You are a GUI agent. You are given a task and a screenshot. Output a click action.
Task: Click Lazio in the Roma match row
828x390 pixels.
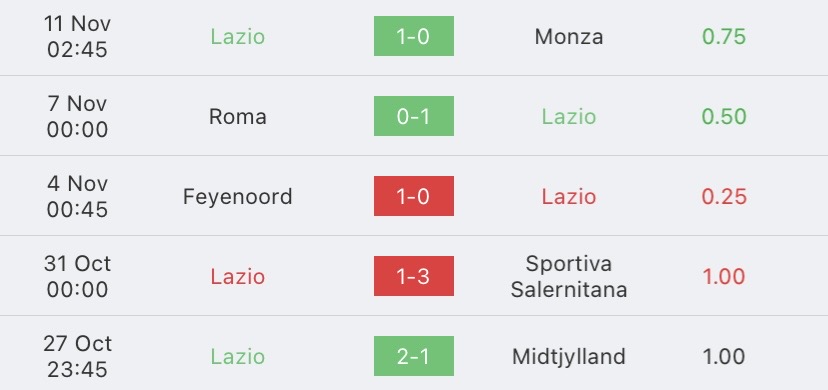[569, 117]
